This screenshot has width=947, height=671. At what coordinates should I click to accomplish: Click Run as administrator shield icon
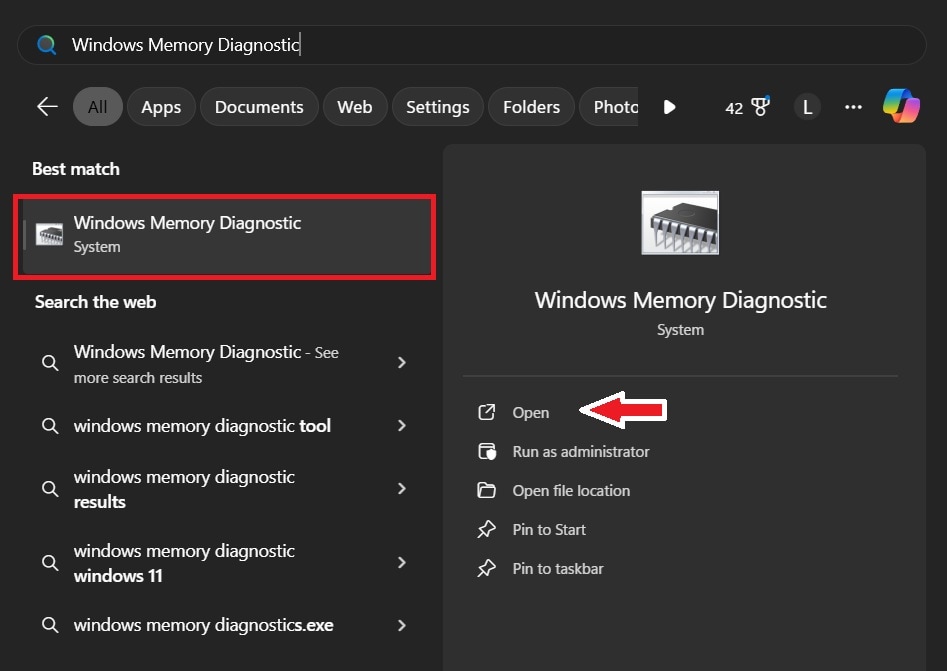pos(487,451)
